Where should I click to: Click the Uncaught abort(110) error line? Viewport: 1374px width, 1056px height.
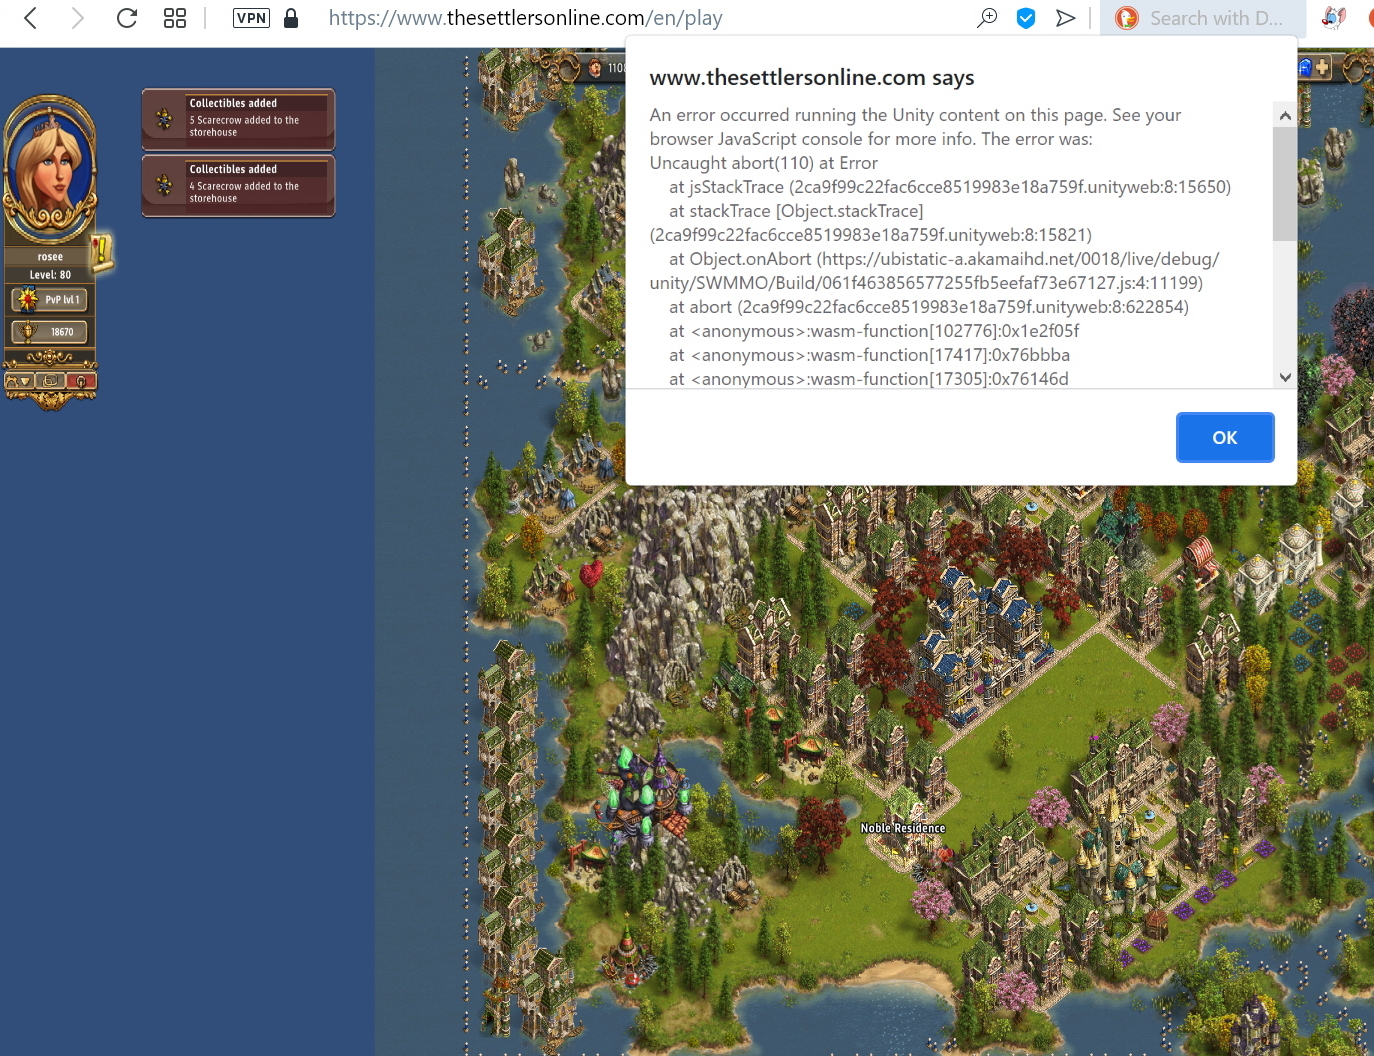point(763,163)
